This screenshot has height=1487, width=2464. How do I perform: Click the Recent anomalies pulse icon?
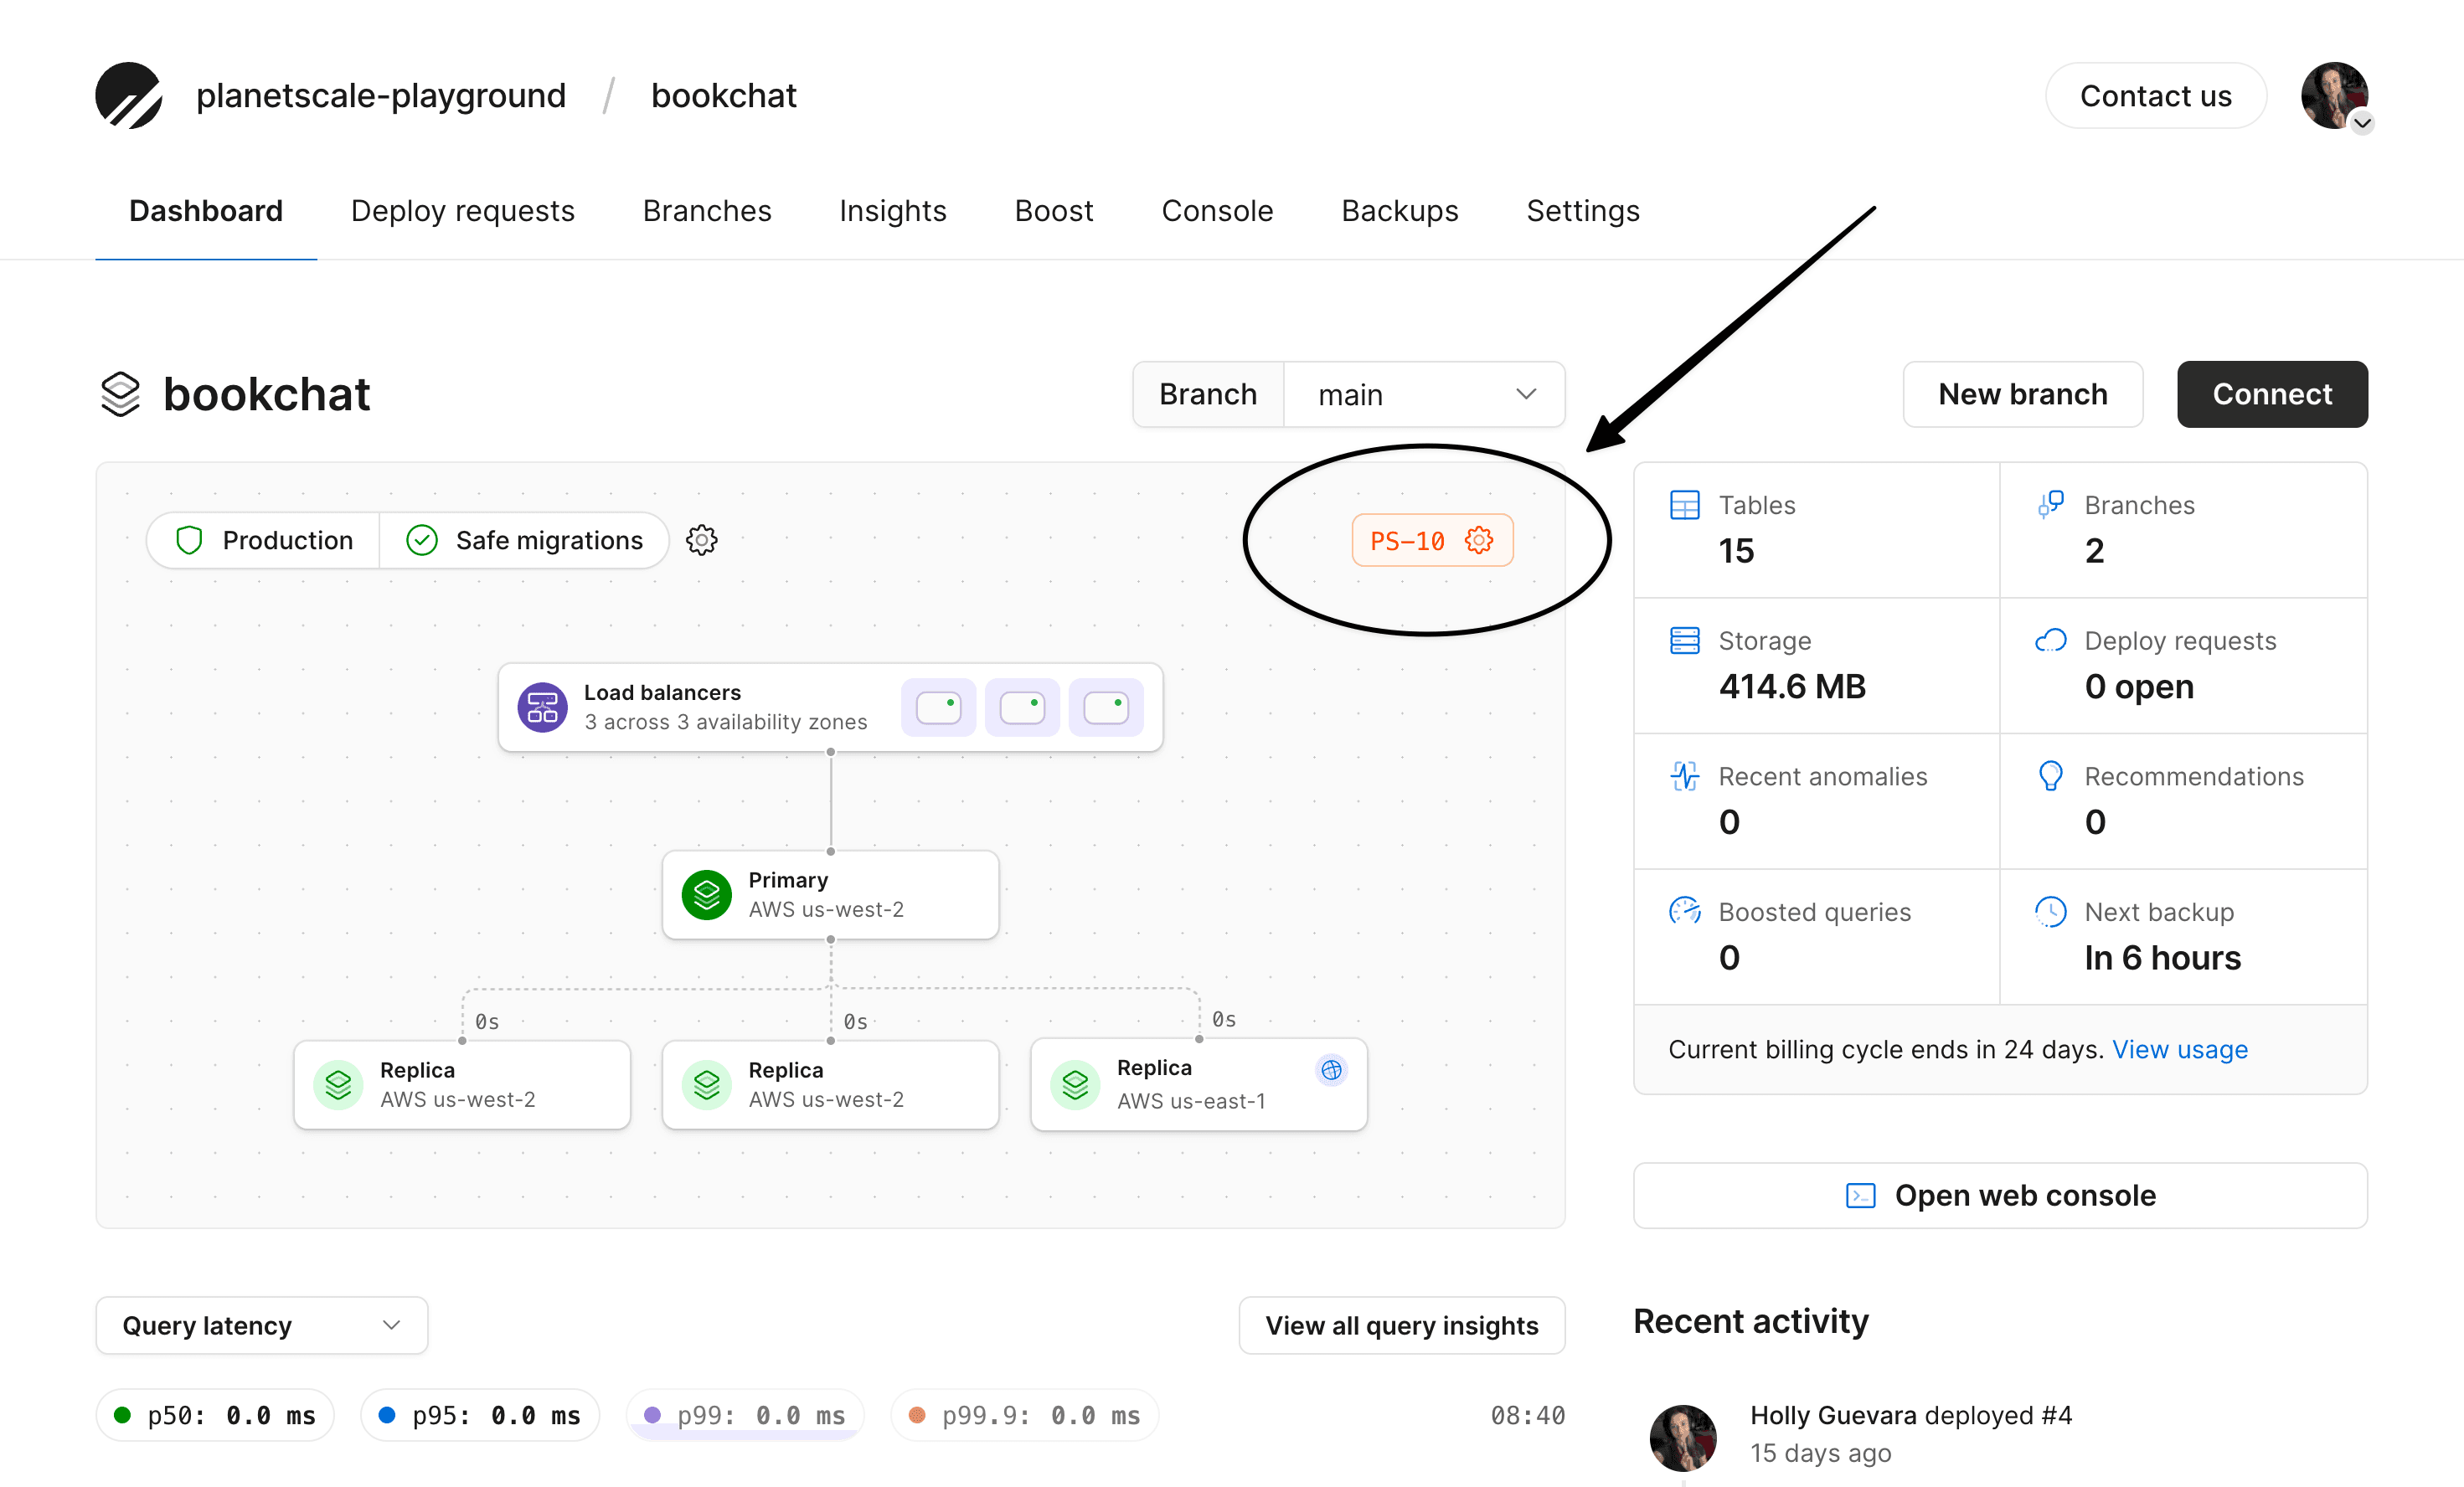click(x=1684, y=776)
